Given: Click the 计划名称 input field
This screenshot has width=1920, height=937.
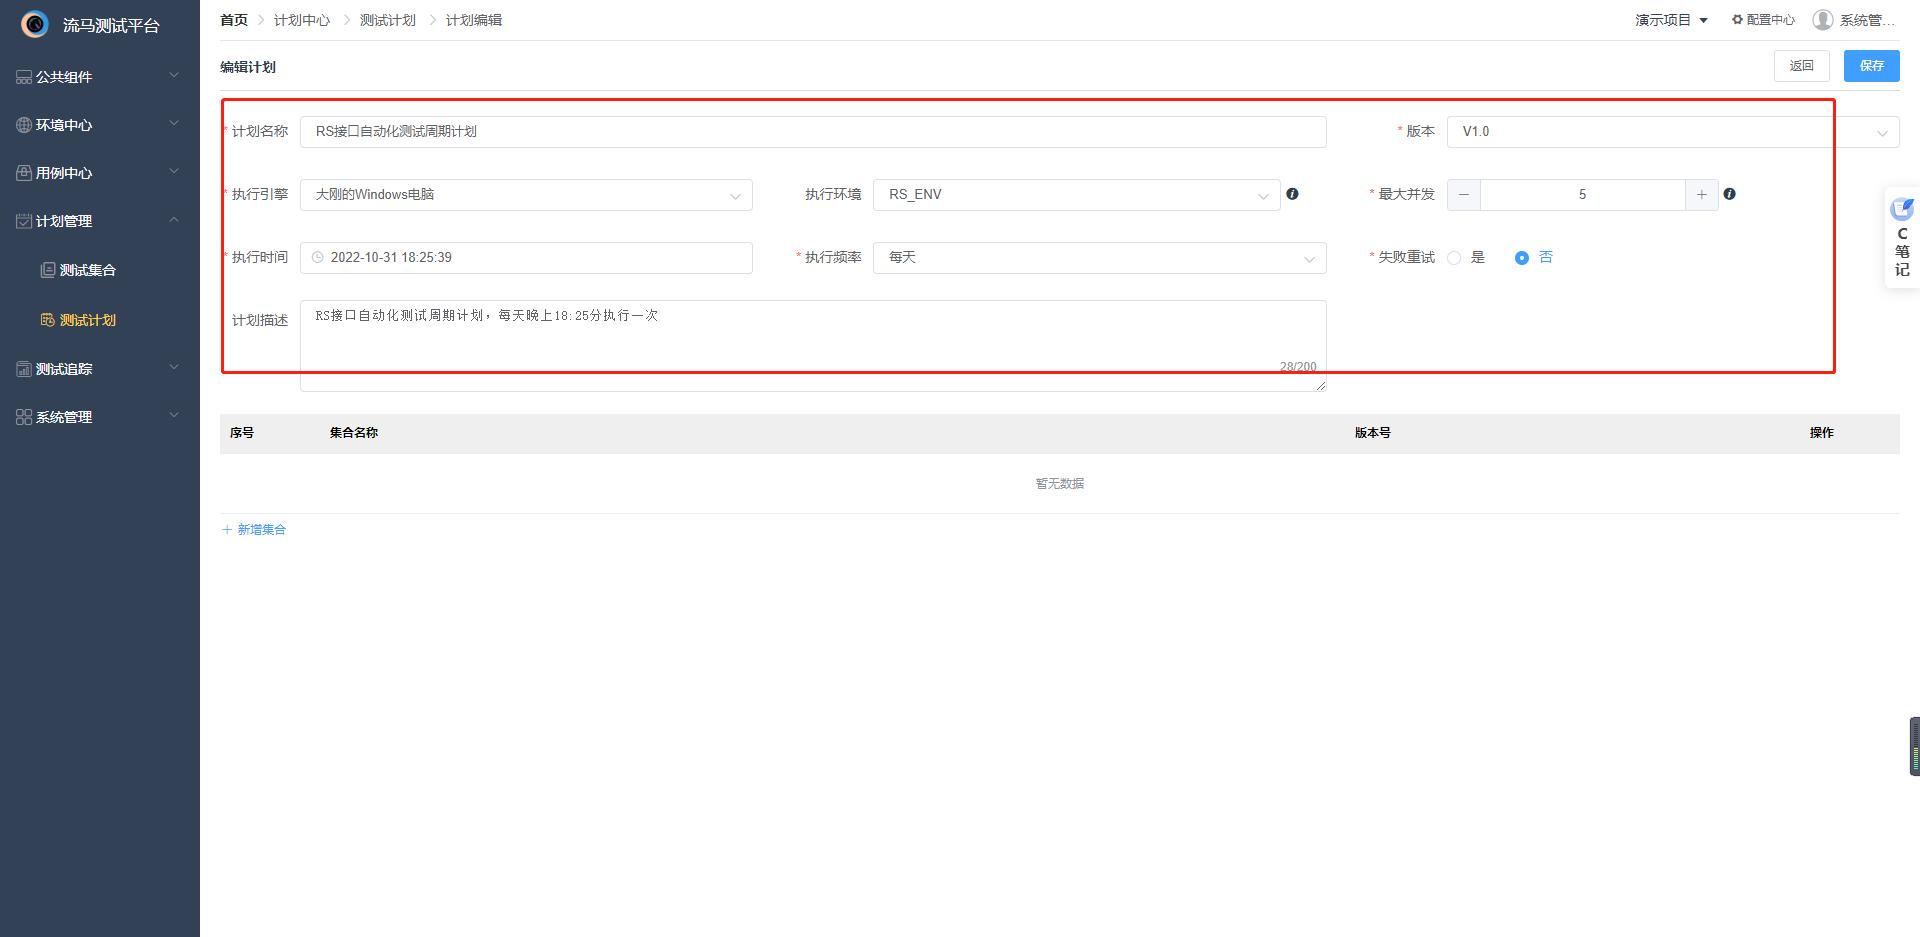Looking at the screenshot, I should [812, 132].
